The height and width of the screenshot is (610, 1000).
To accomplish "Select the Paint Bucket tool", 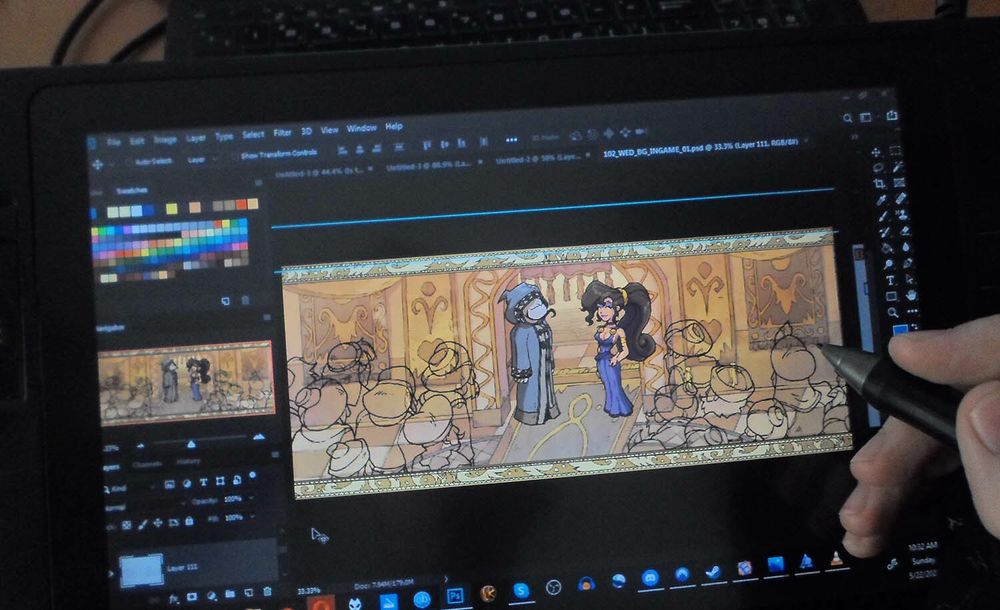I will [x=886, y=249].
